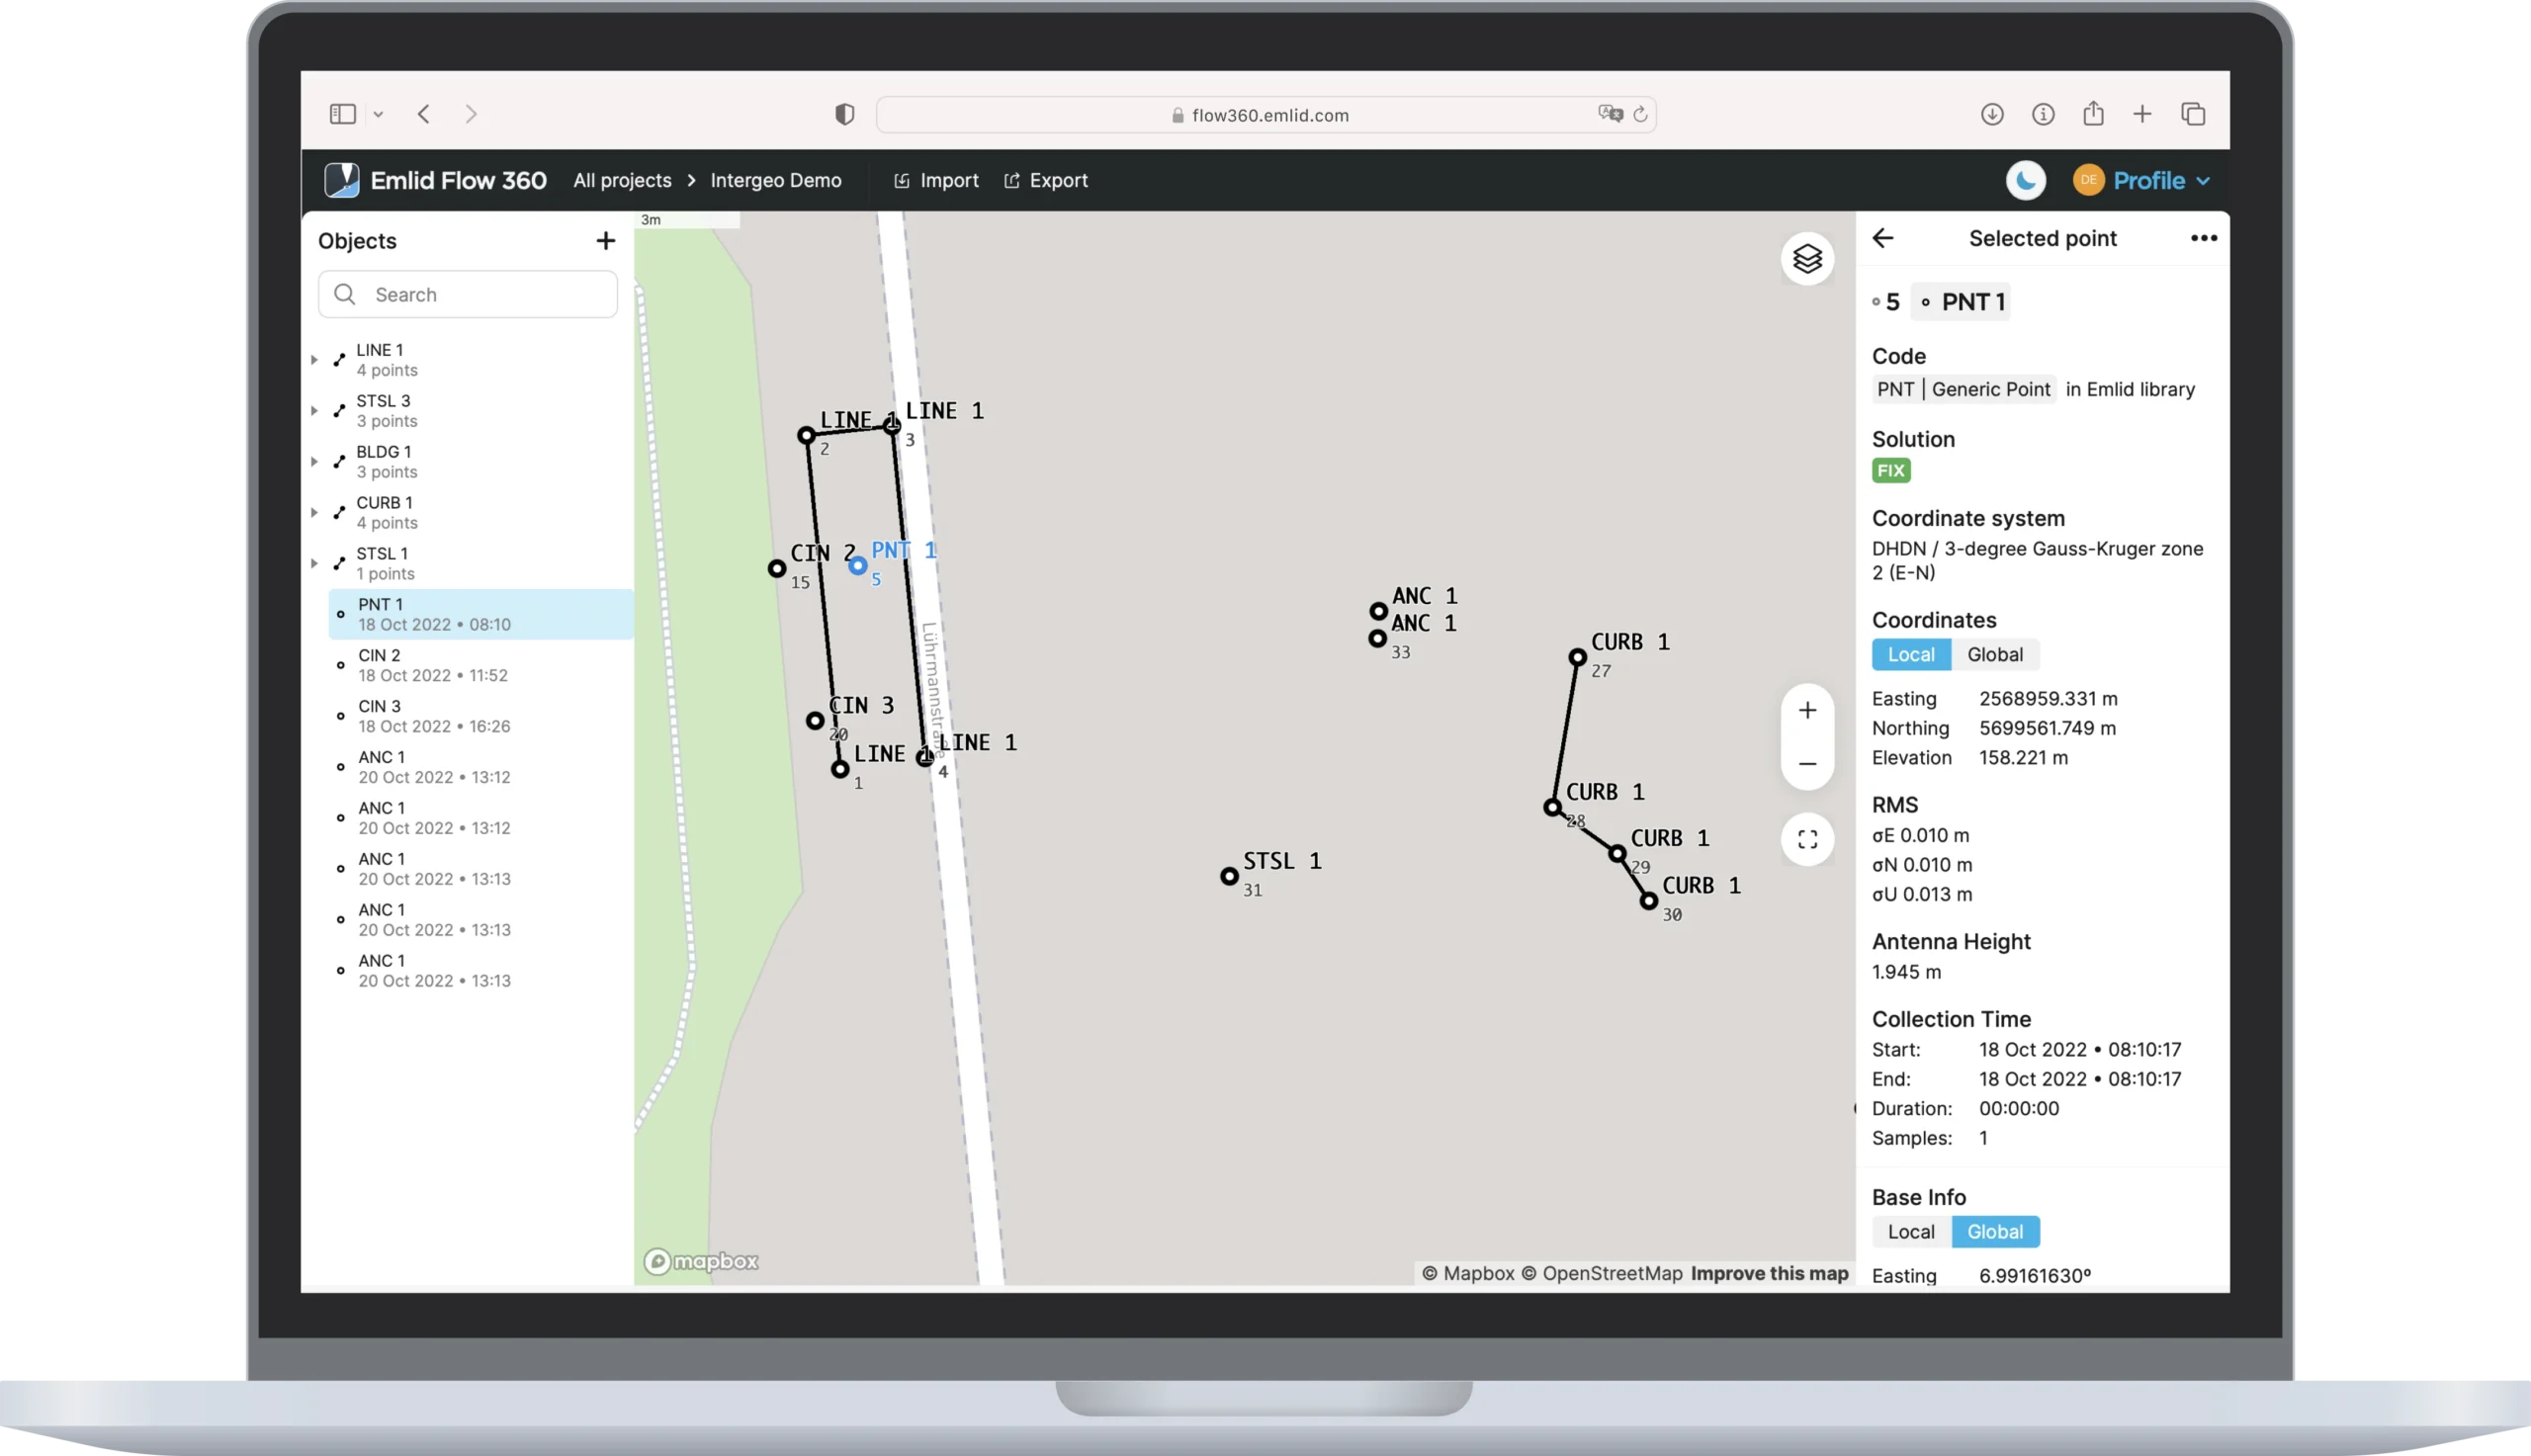Switch Base Info to Local

coord(1910,1231)
